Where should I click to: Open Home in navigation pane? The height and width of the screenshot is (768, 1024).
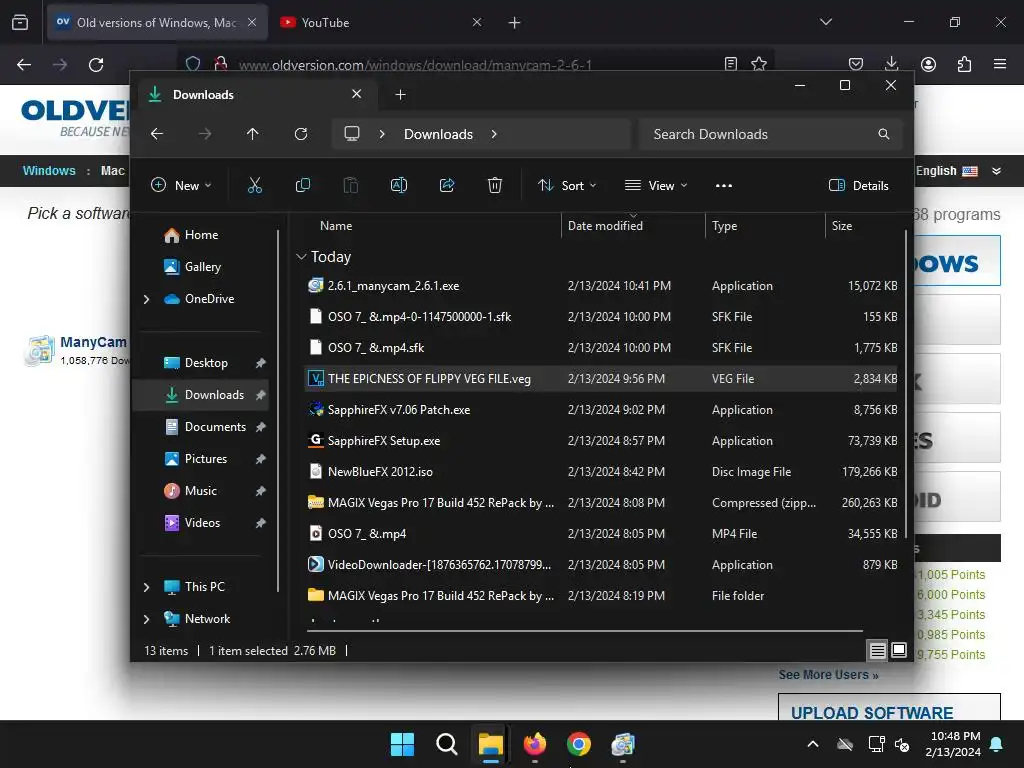point(202,235)
